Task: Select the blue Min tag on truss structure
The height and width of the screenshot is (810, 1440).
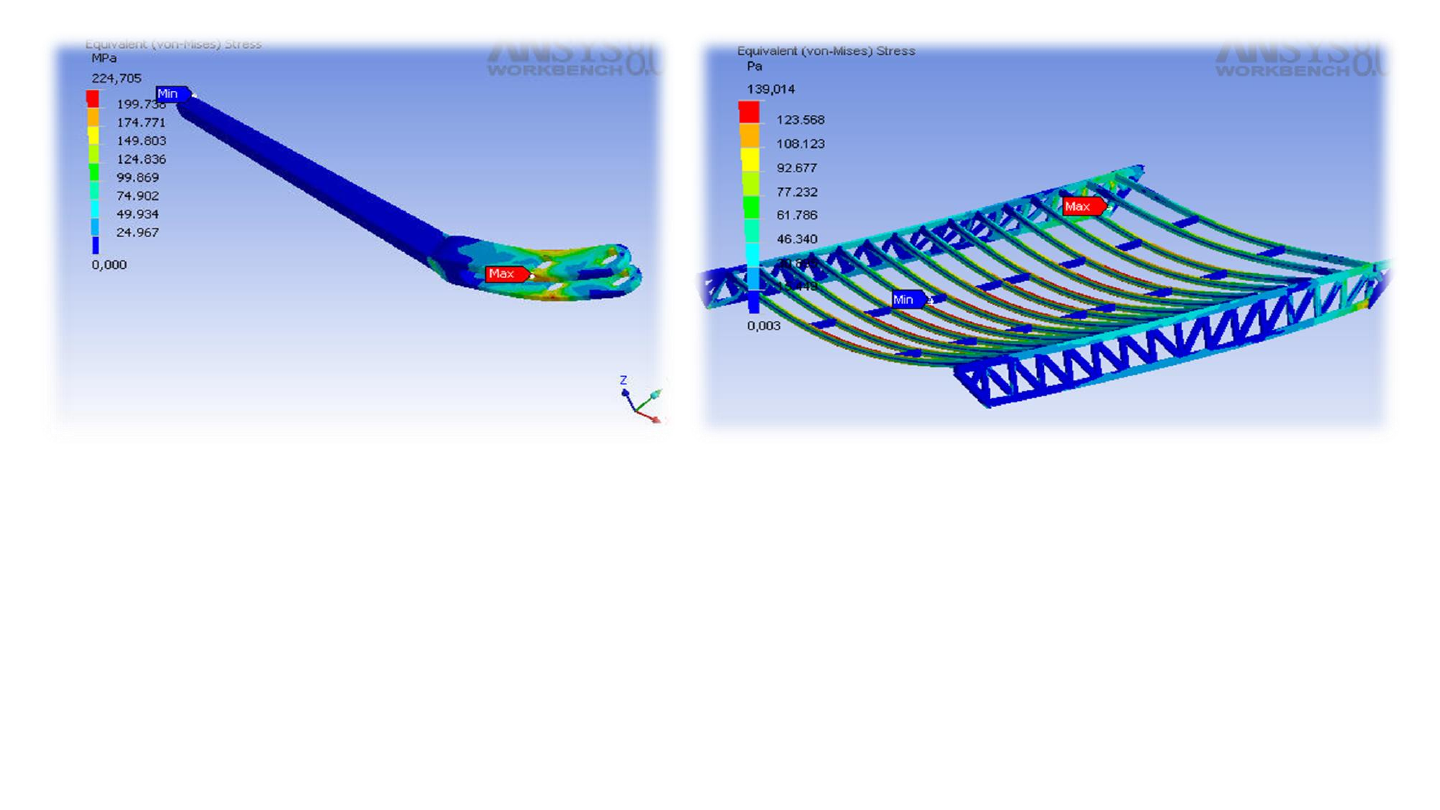Action: (x=907, y=299)
